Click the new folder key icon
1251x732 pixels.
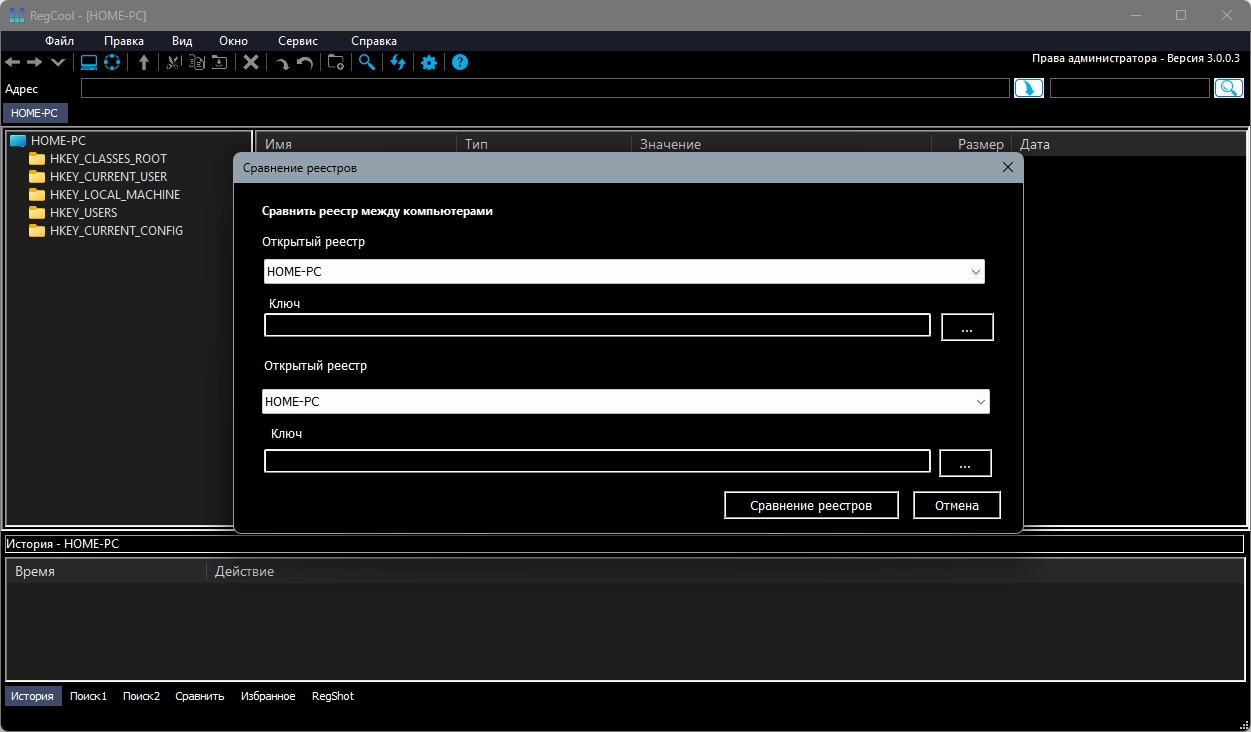tap(336, 63)
